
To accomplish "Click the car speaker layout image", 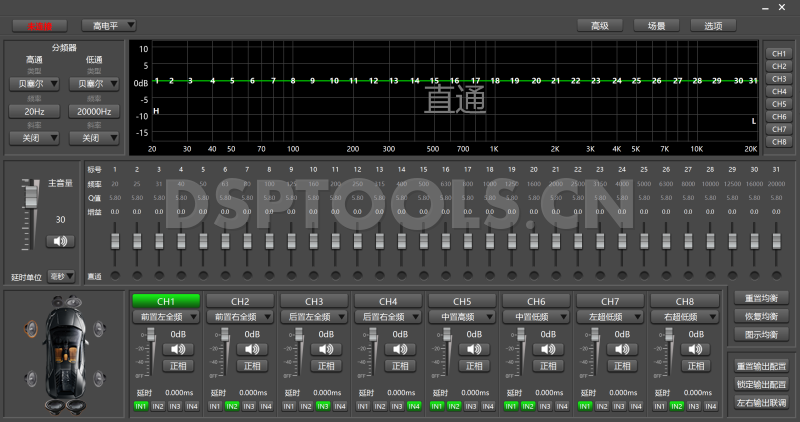I will pyautogui.click(x=66, y=353).
